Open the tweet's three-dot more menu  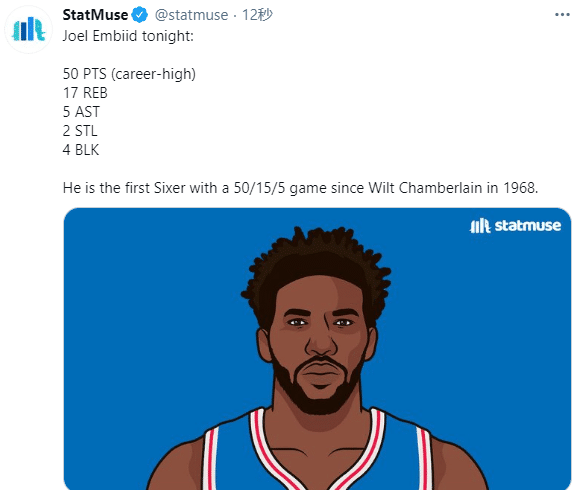[562, 15]
